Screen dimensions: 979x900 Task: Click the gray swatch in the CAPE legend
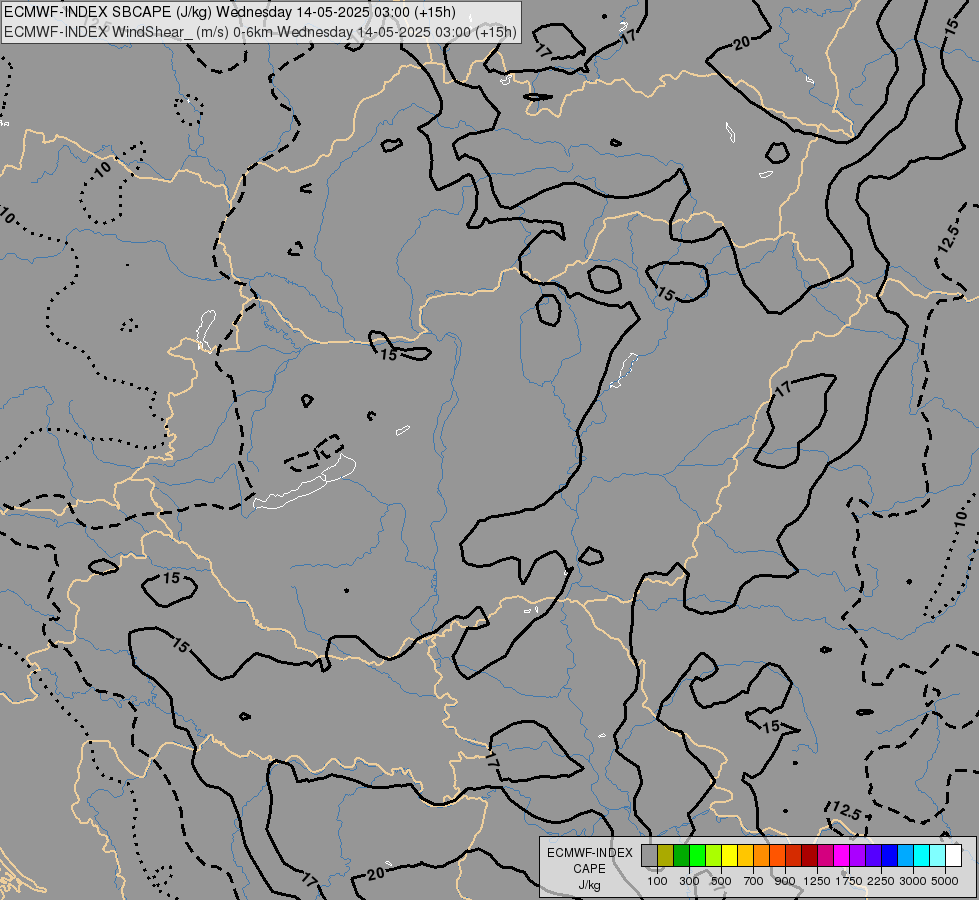[x=649, y=855]
